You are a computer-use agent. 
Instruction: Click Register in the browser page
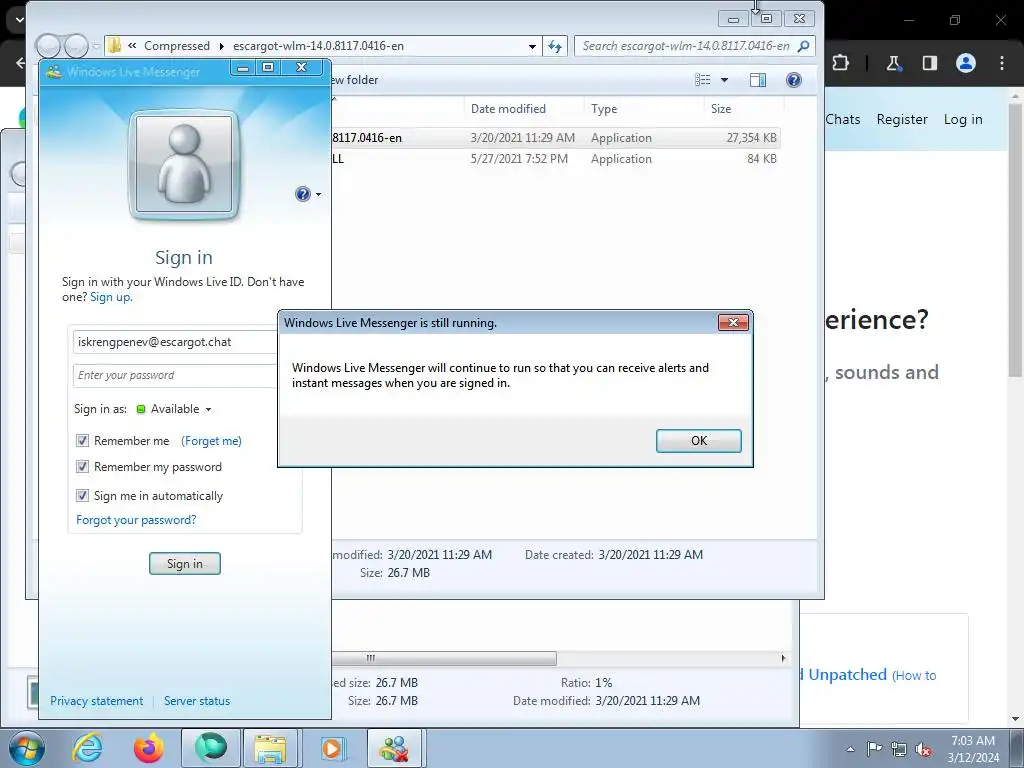(902, 120)
